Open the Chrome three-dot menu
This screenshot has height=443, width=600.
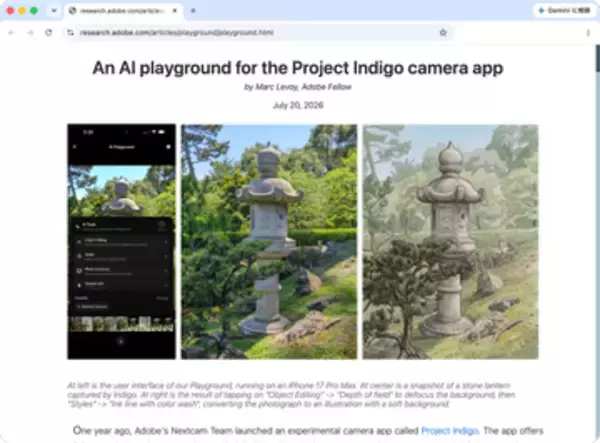pyautogui.click(x=588, y=33)
